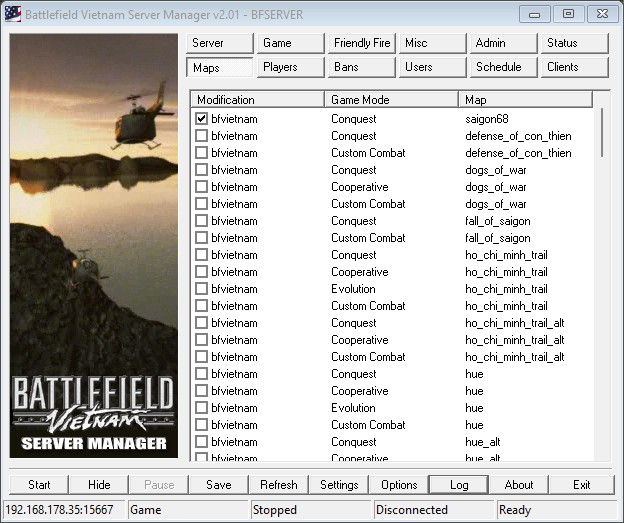Open the Bans tab
Viewport: 624px width, 523px height.
362,67
